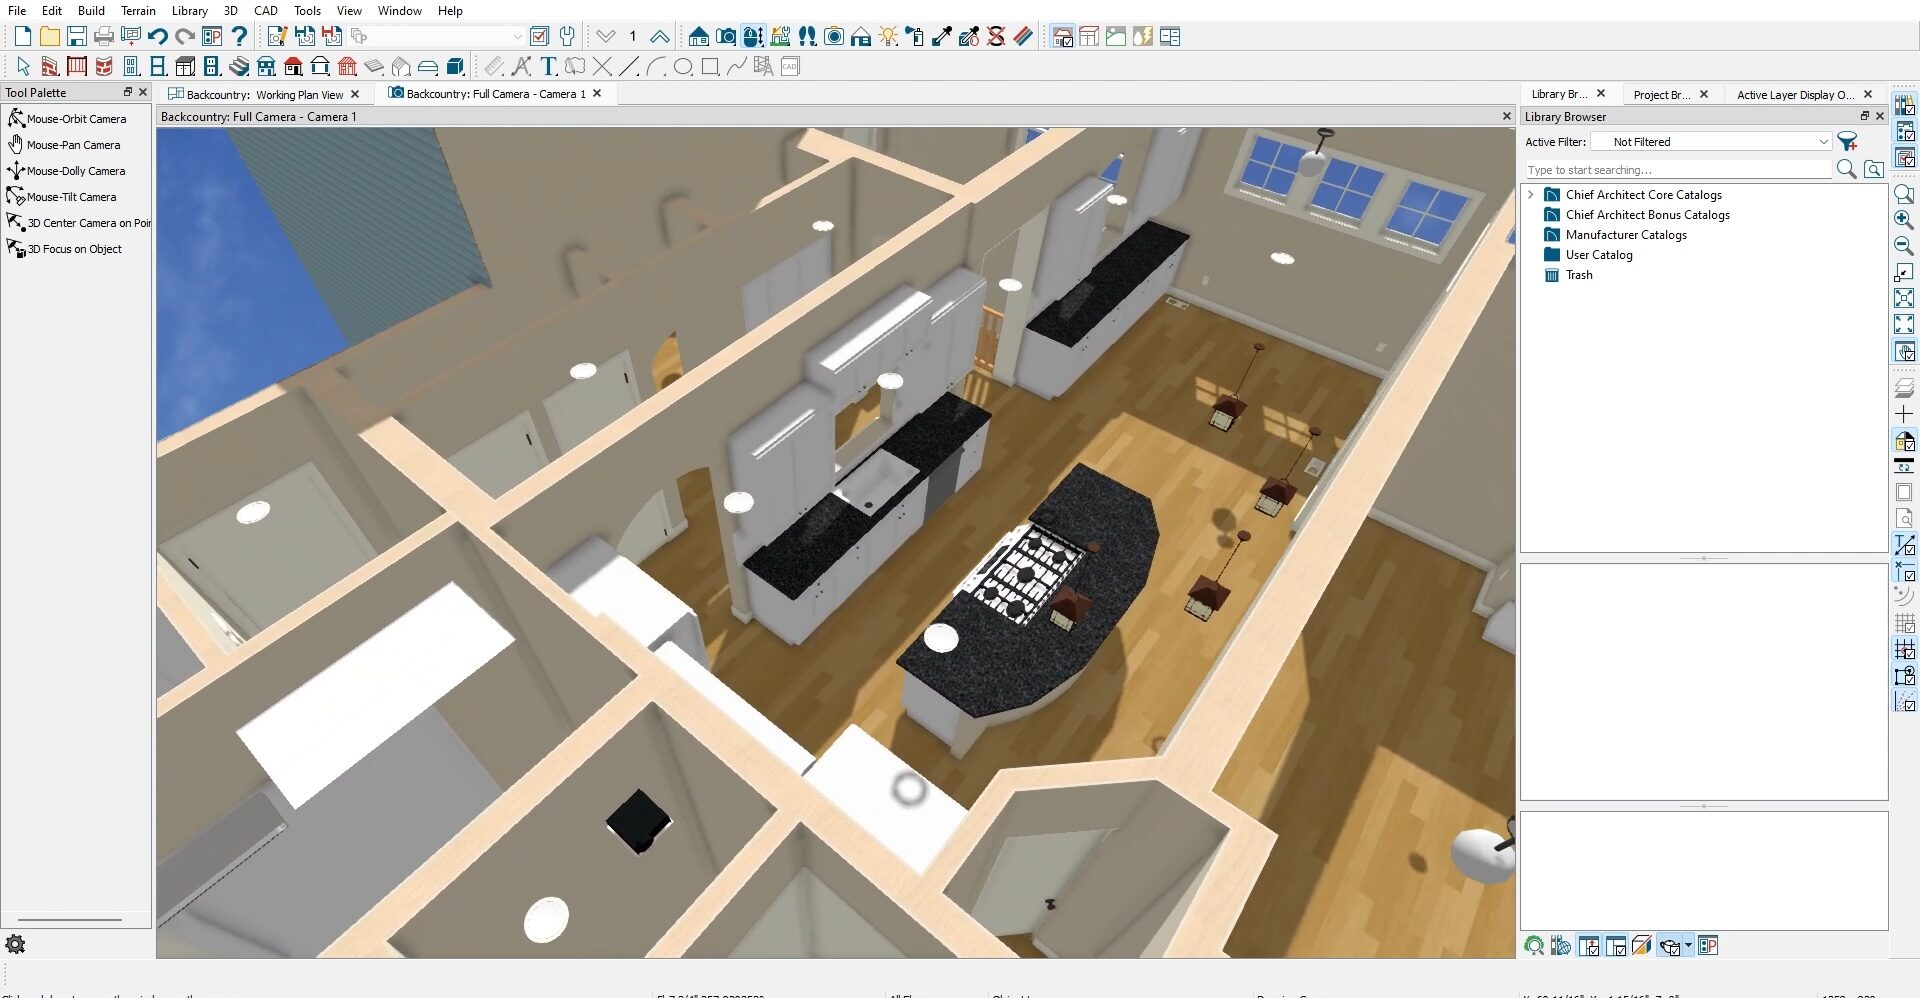Open the Terrain menu

138,11
